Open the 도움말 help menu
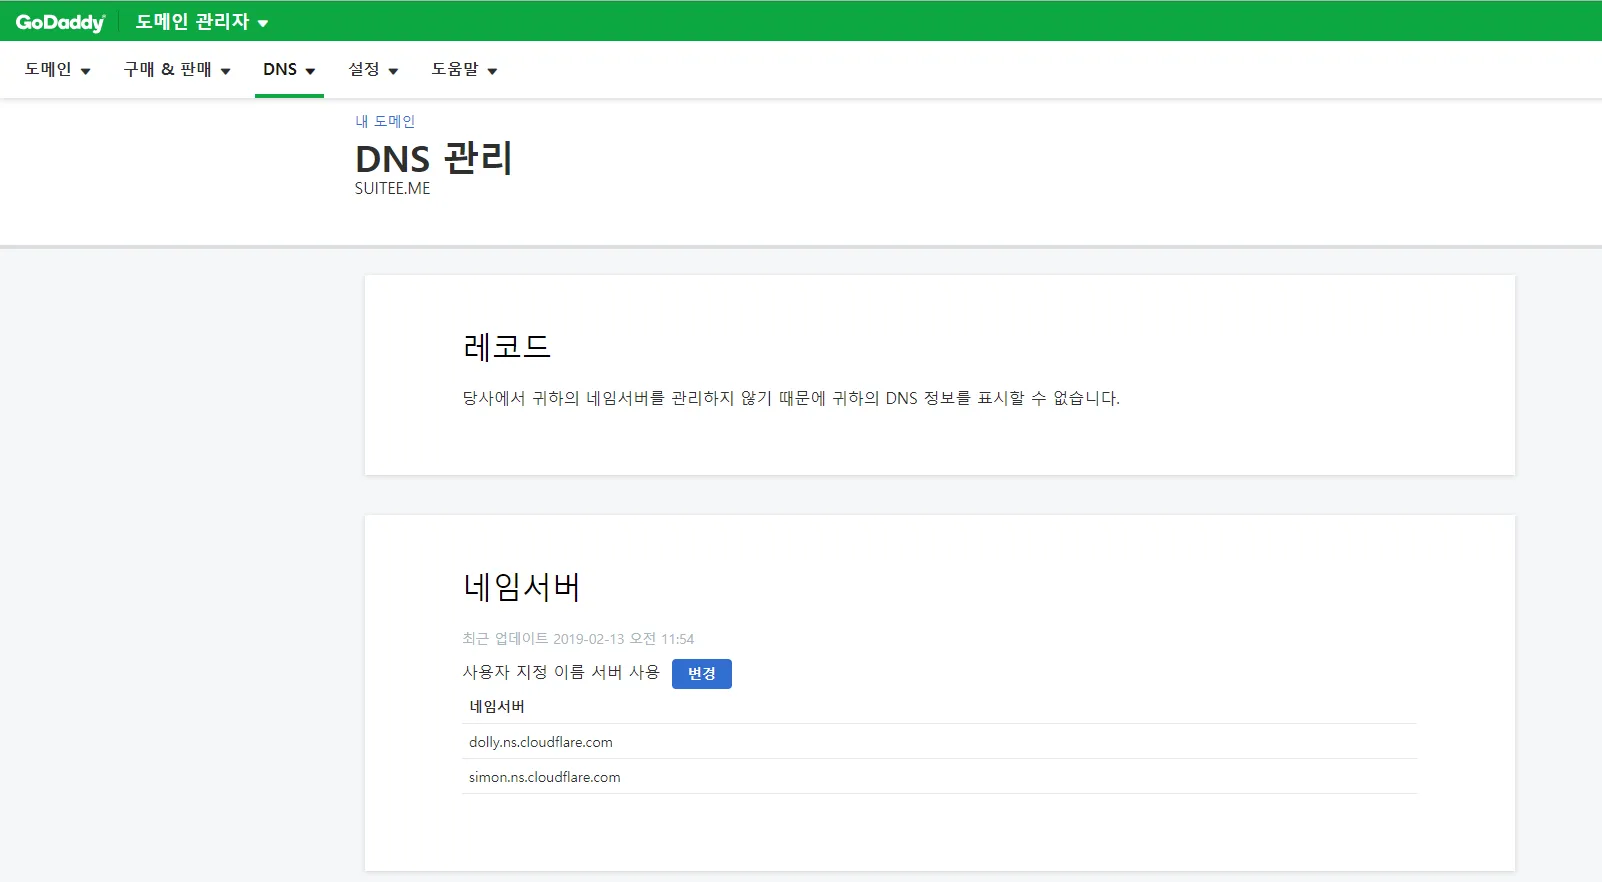The height and width of the screenshot is (882, 1602). click(455, 69)
